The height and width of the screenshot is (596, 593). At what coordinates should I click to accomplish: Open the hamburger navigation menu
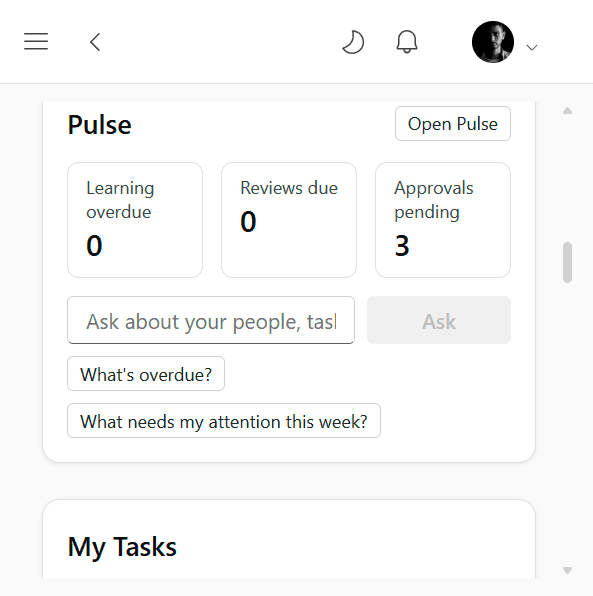coord(36,41)
